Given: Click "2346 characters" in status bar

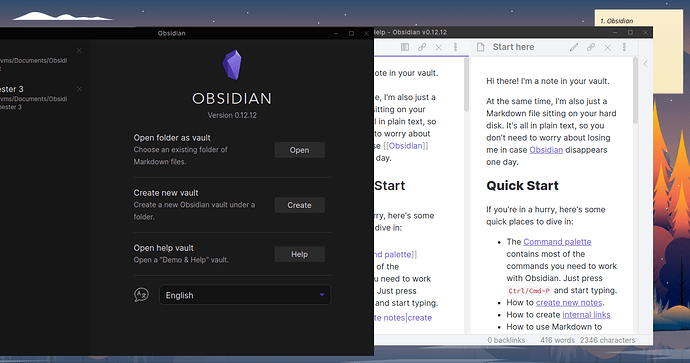Looking at the screenshot, I should tap(607, 340).
